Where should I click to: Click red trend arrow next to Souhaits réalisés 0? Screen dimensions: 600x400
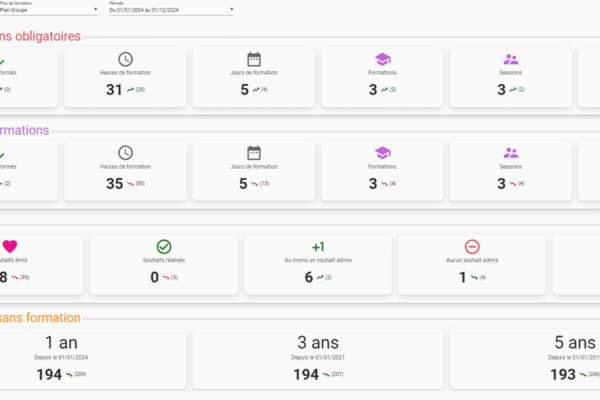166,278
